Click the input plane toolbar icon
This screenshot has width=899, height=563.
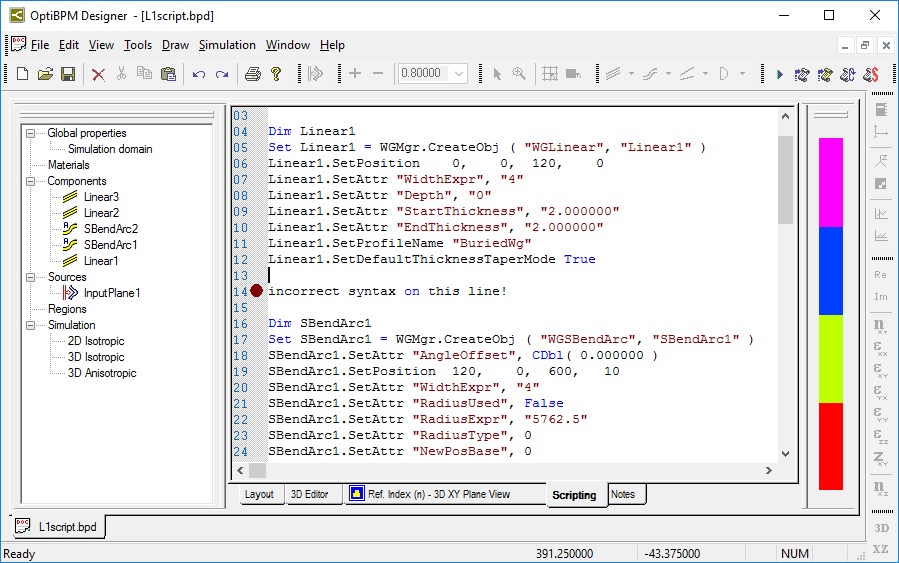[x=315, y=73]
